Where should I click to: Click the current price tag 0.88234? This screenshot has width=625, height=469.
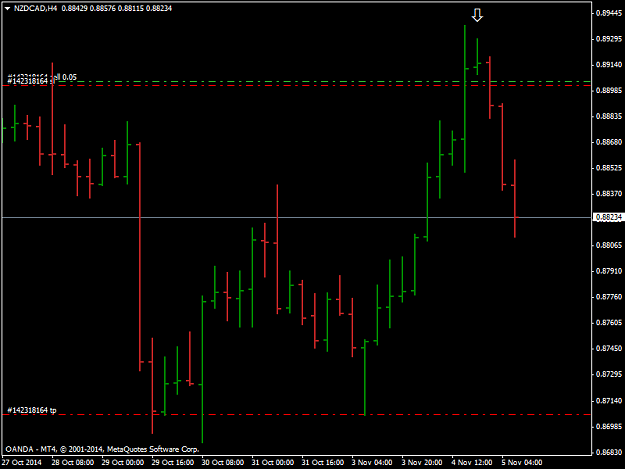608,217
